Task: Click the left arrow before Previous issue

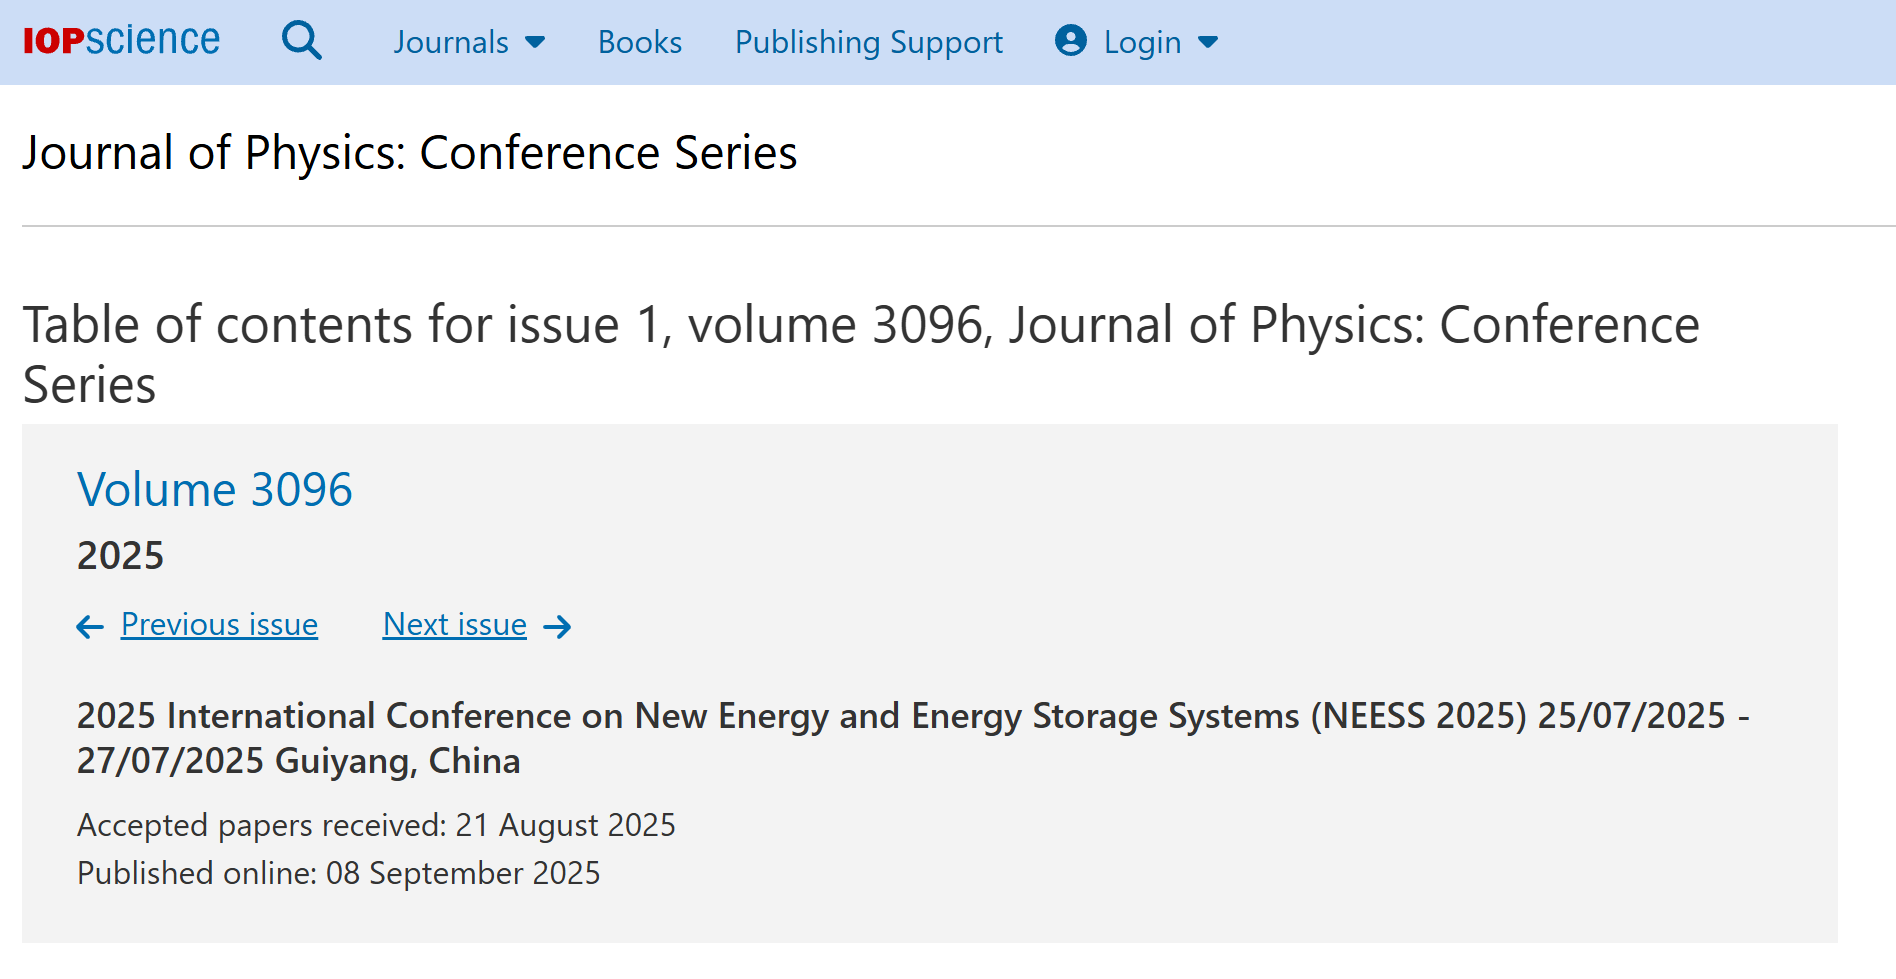Action: [90, 627]
